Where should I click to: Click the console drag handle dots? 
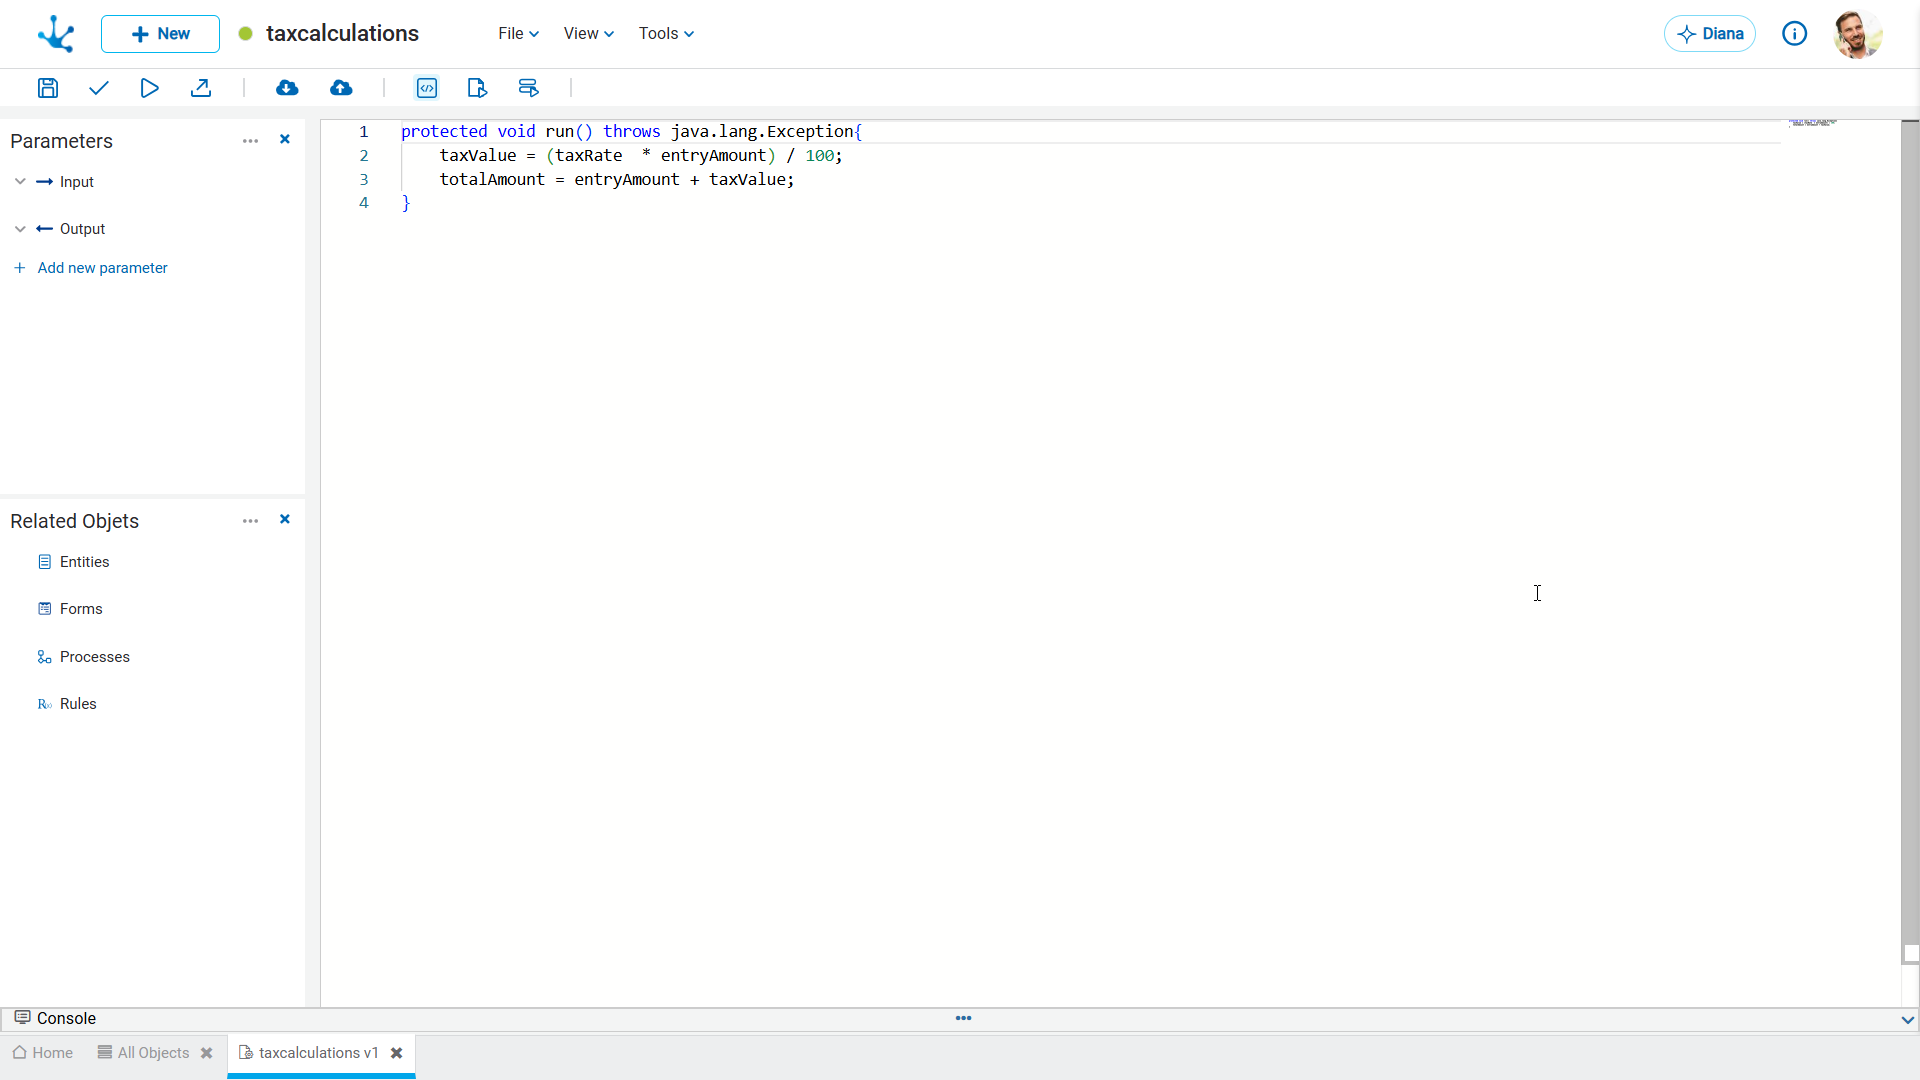click(x=964, y=1018)
